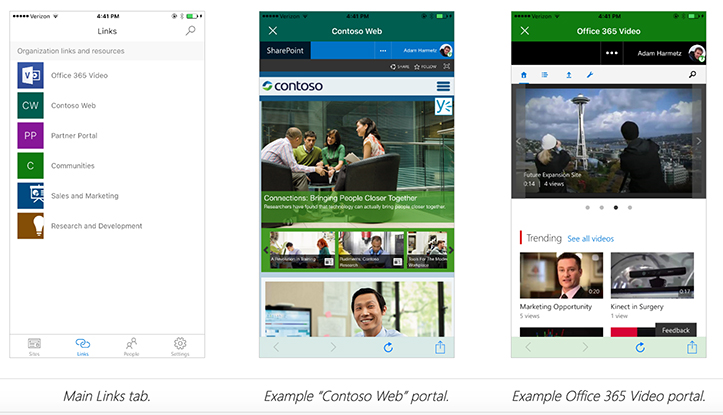Open Office 365 Video link icon
The height and width of the screenshot is (415, 723).
pyautogui.click(x=30, y=75)
